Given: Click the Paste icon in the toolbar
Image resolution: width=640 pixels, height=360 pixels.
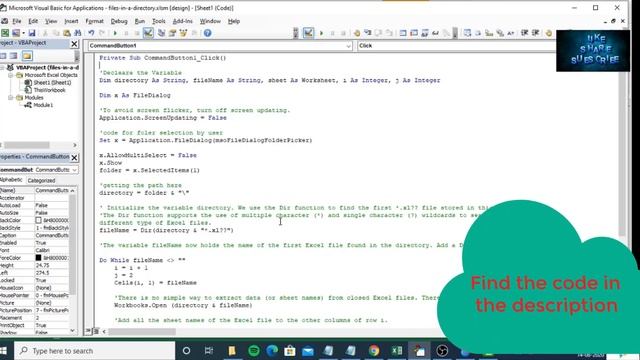Looking at the screenshot, I should 67,33.
